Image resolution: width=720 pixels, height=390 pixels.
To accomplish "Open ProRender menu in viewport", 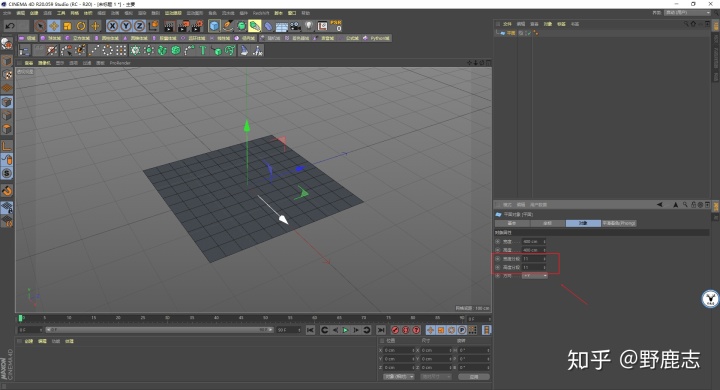I will tap(120, 63).
